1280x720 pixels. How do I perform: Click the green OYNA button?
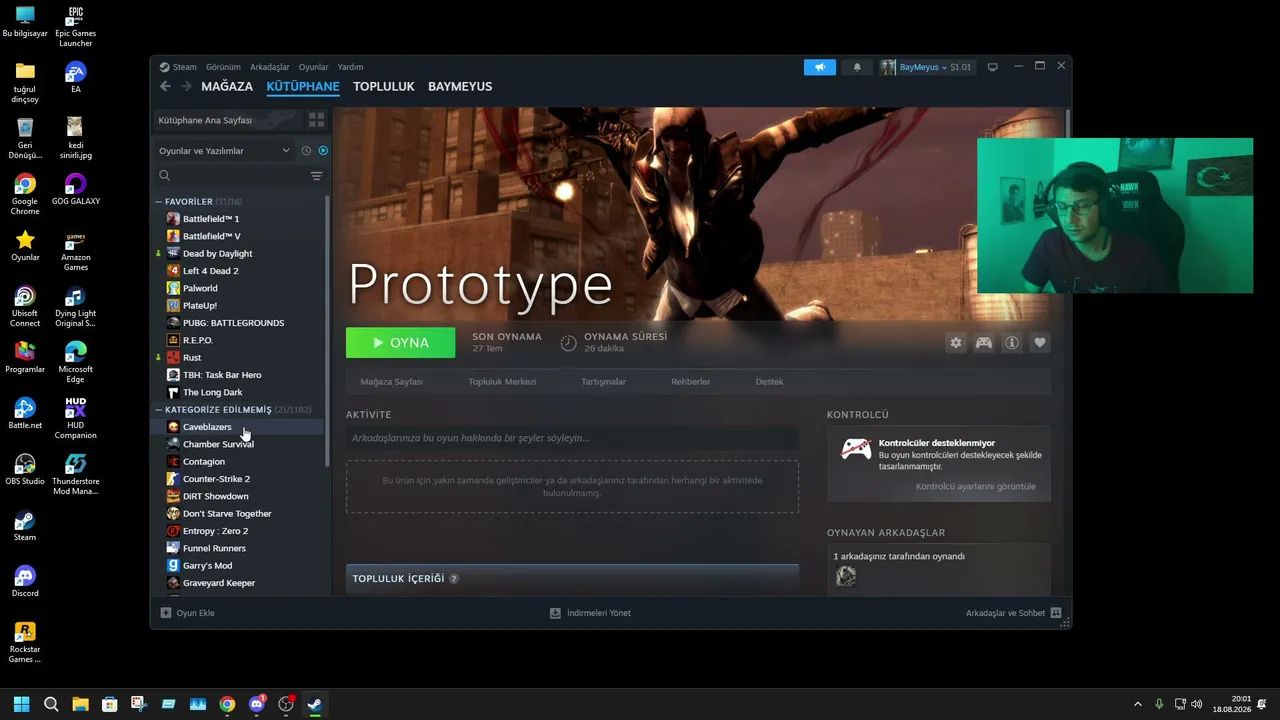400,342
